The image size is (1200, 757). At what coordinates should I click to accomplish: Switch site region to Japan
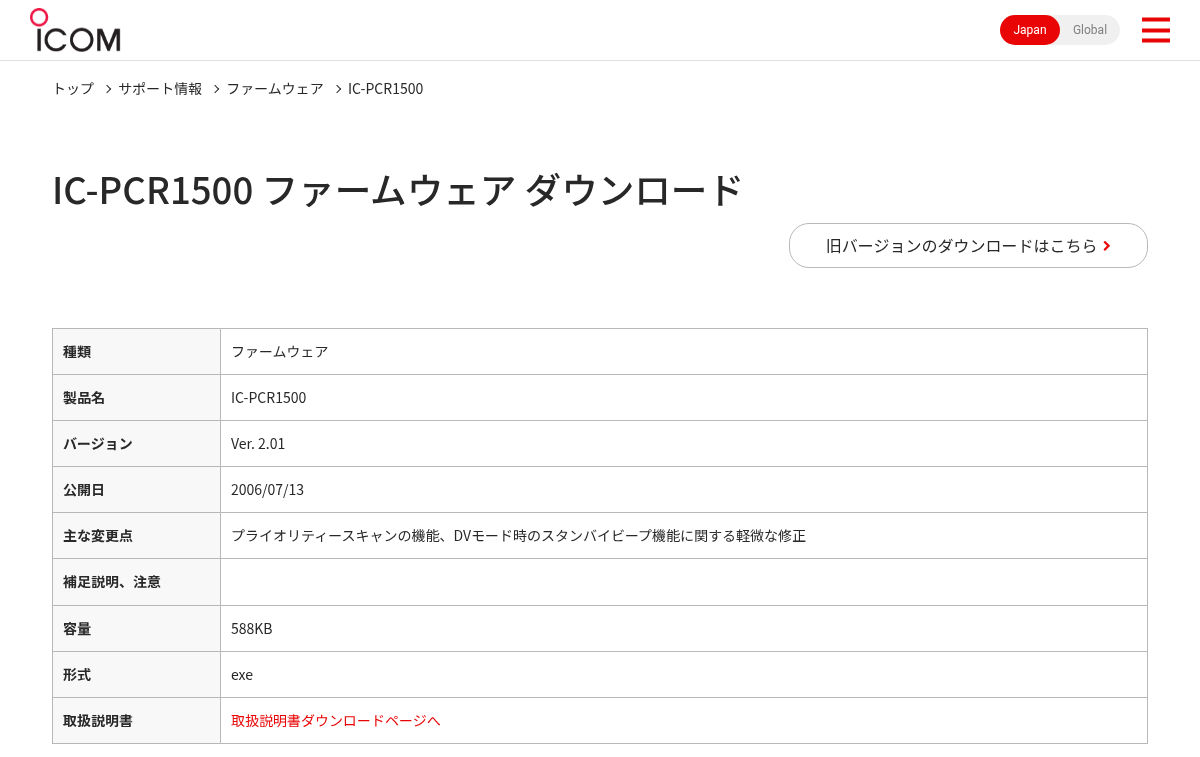coord(1030,30)
